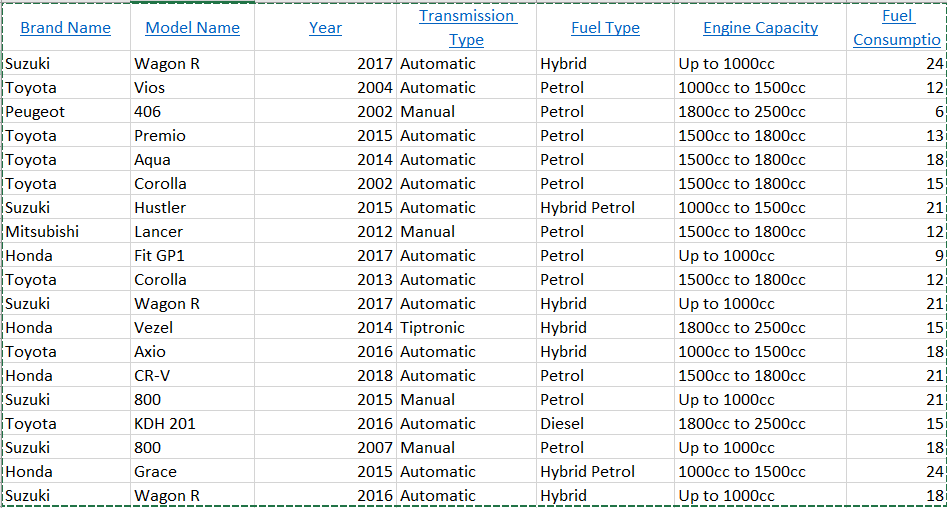Viewport: 947px width, 508px height.
Task: Select the Vezel model cell
Action: 193,327
